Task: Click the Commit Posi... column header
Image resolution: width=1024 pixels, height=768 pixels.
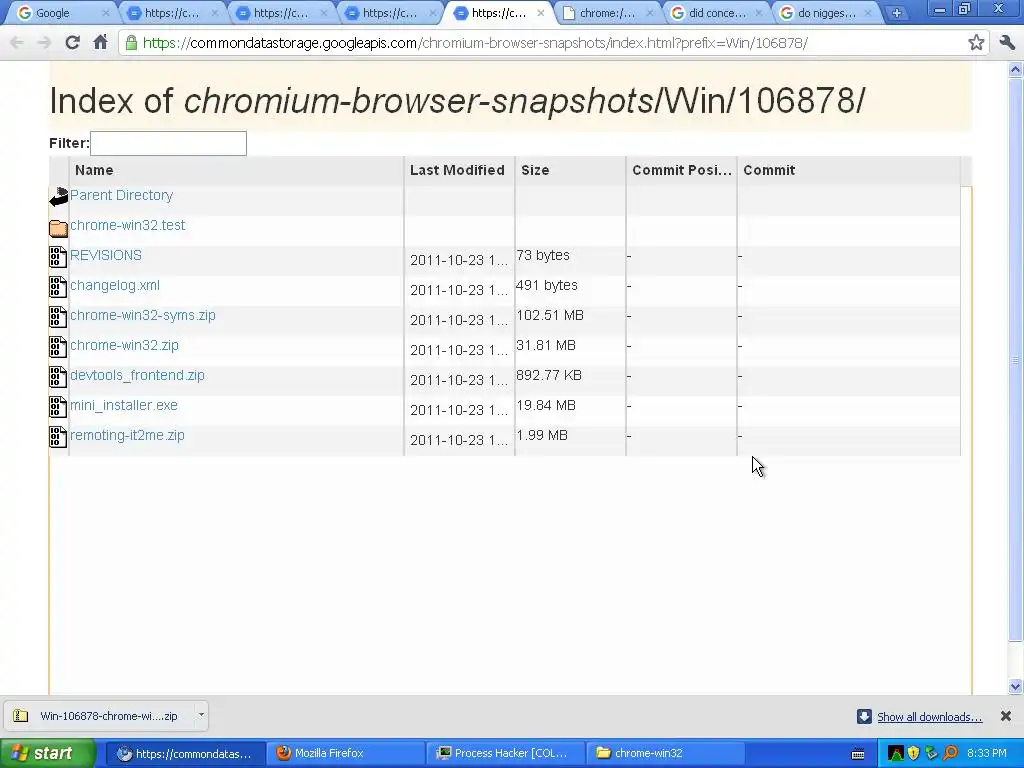Action: 681,170
